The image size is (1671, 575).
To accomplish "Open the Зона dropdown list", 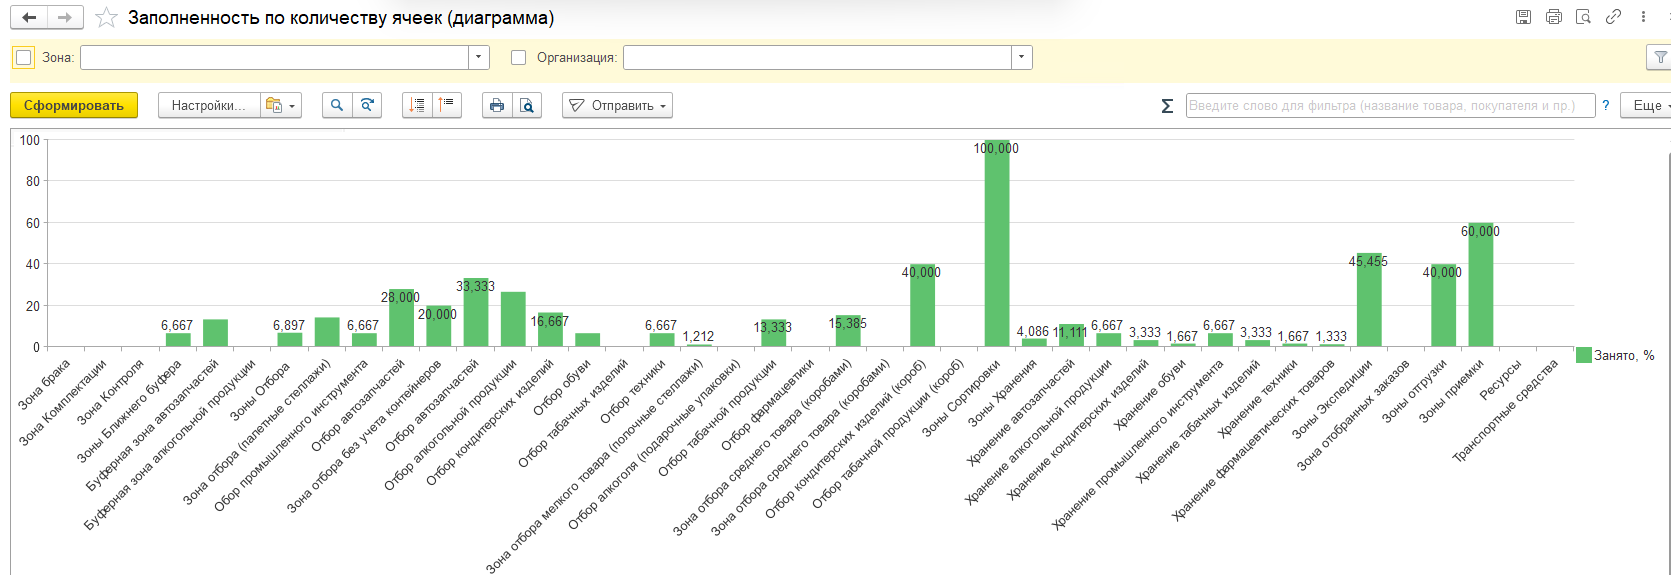I will click(x=479, y=57).
